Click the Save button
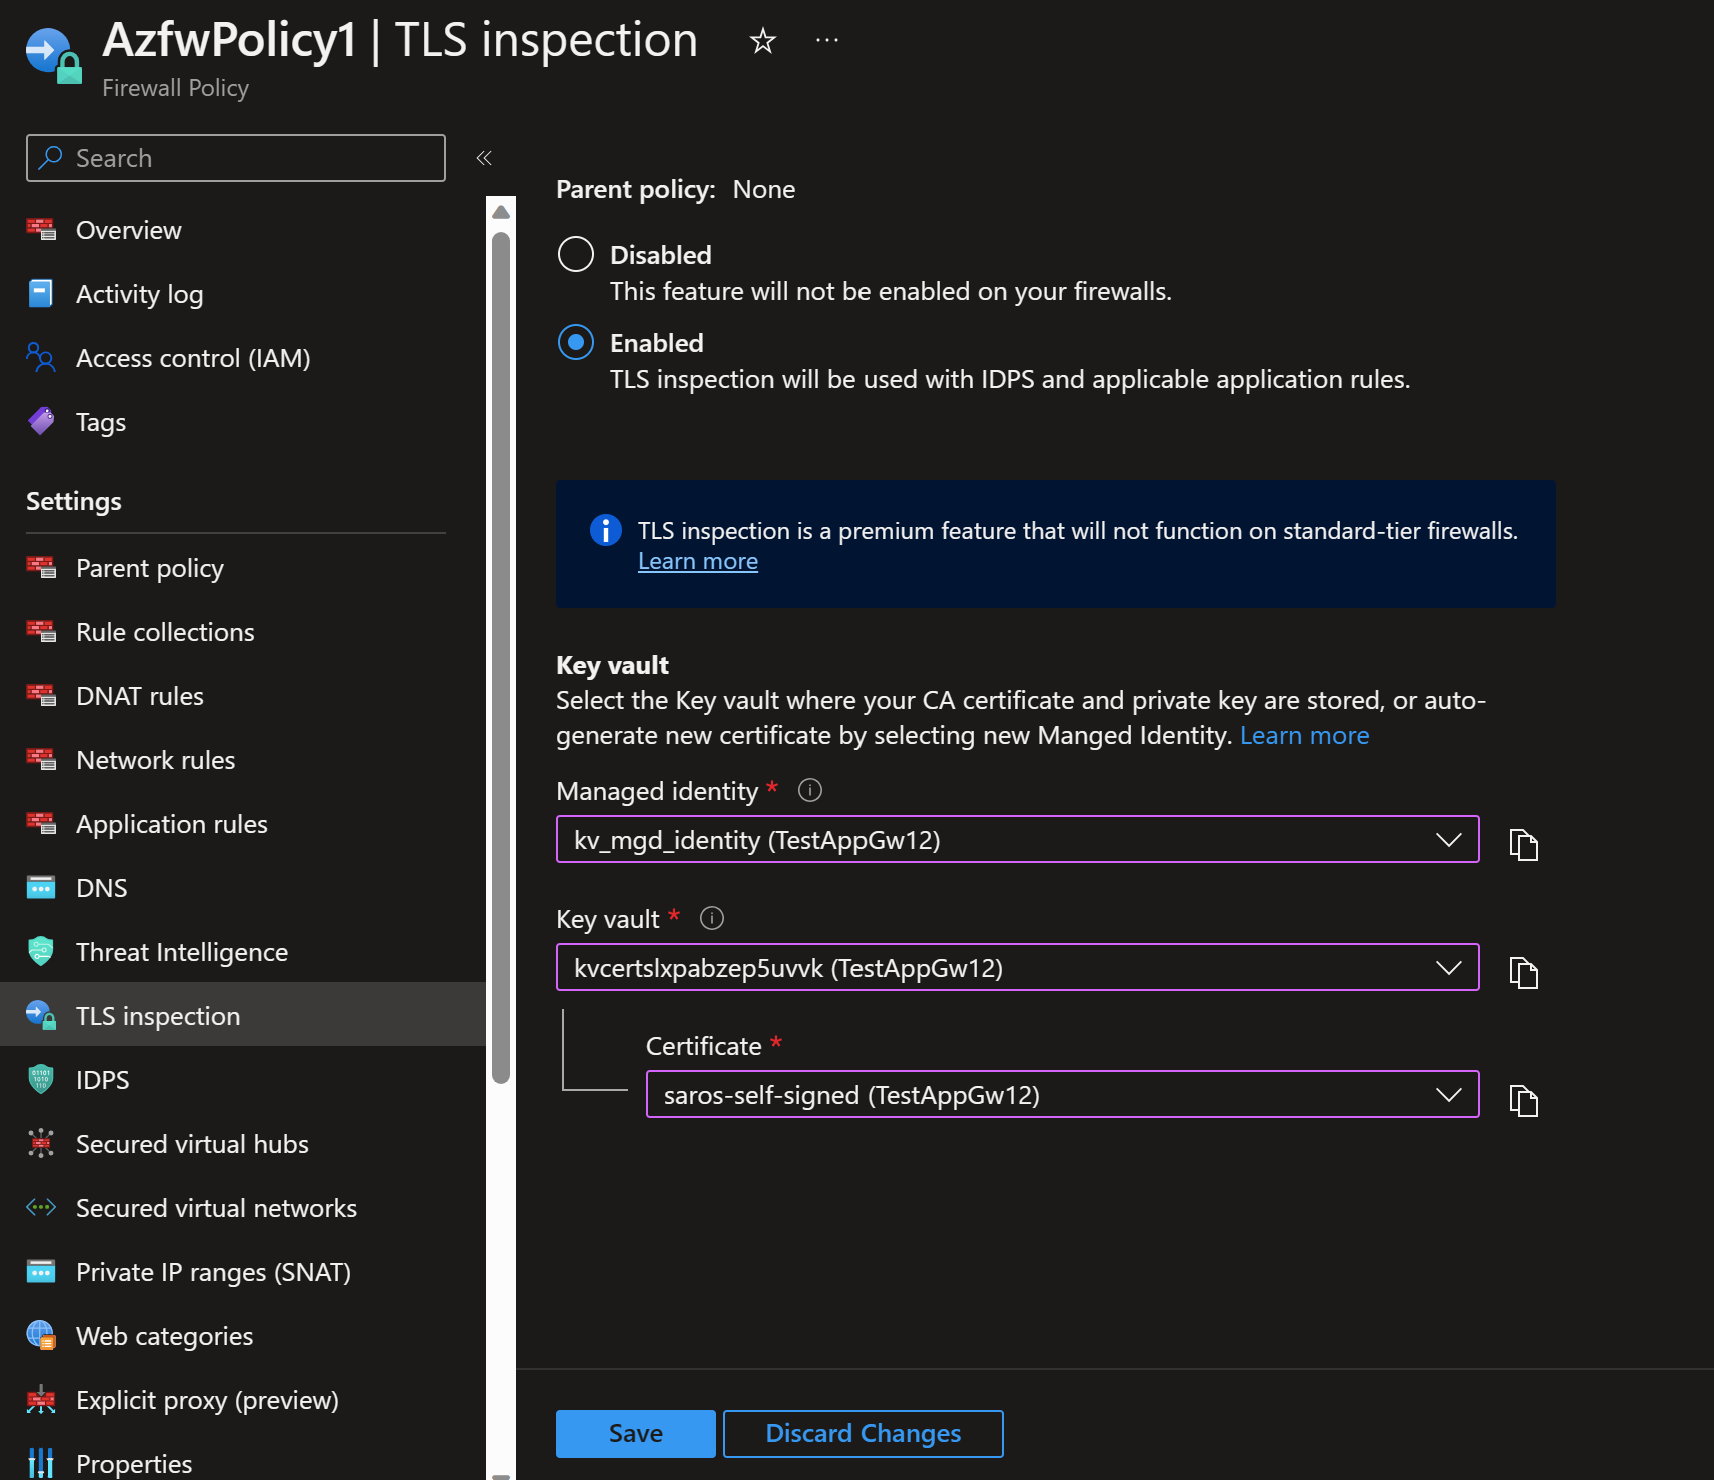 tap(636, 1433)
